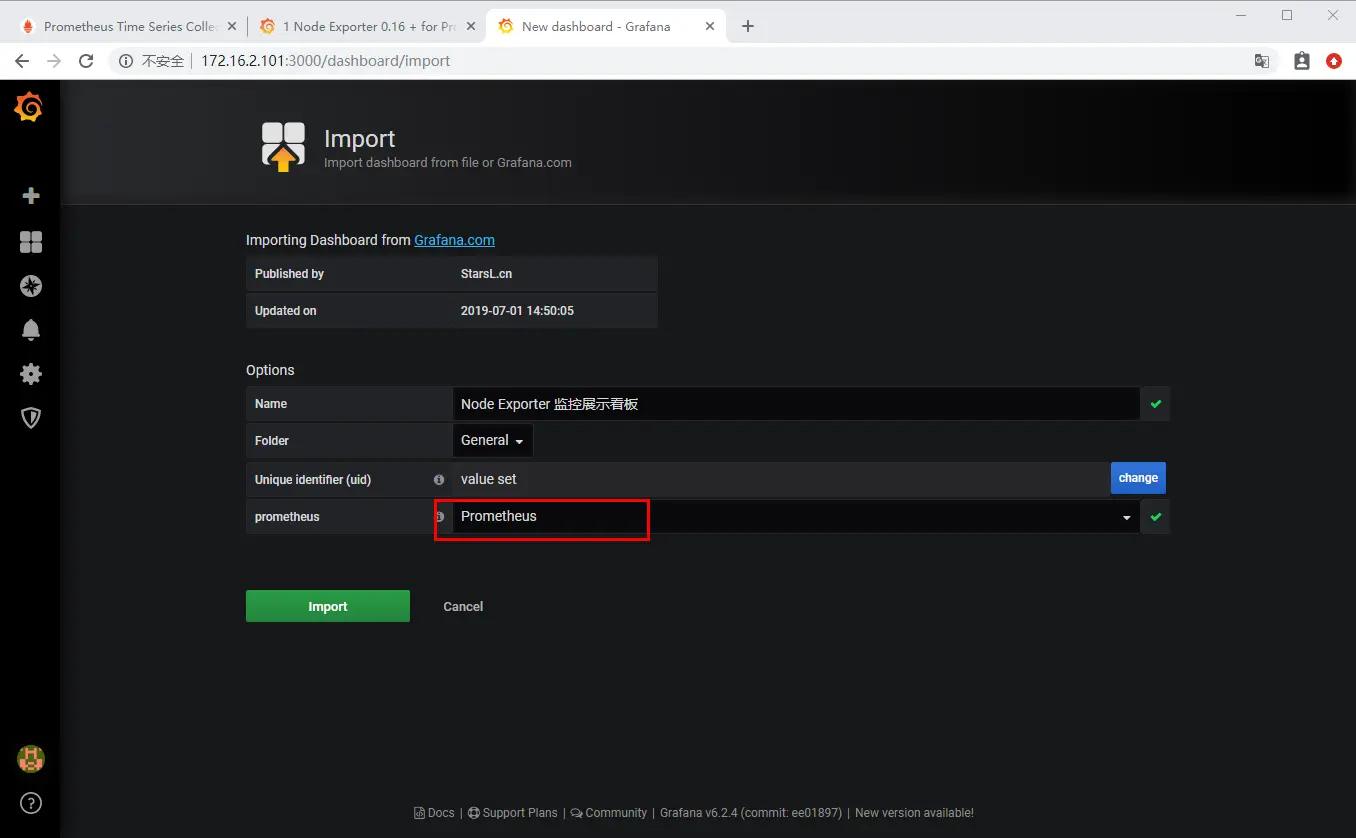This screenshot has height=838, width=1356.
Task: Switch to the 1 Node Exporter 0.16 tab
Action: click(x=365, y=27)
